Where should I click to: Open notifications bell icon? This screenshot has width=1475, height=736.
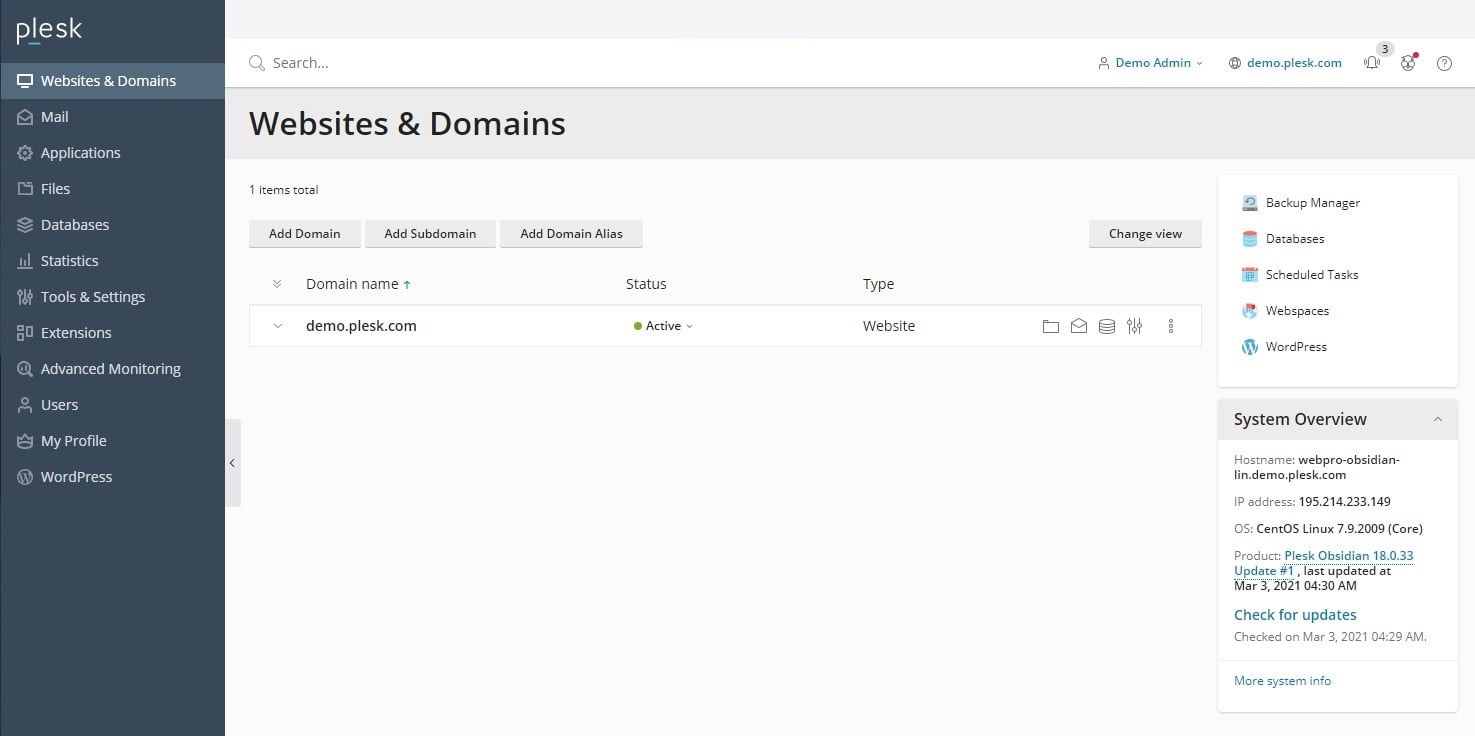click(x=1372, y=62)
